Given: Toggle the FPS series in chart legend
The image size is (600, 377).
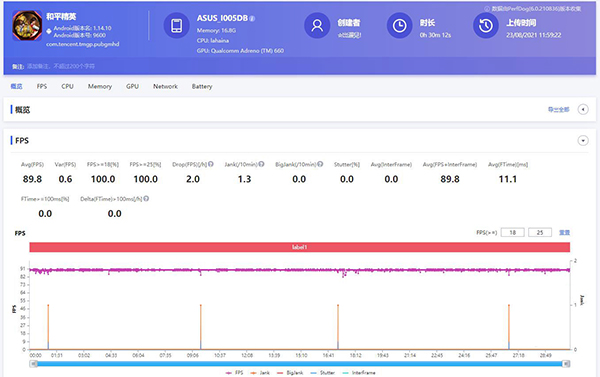Looking at the screenshot, I should click(x=235, y=372).
